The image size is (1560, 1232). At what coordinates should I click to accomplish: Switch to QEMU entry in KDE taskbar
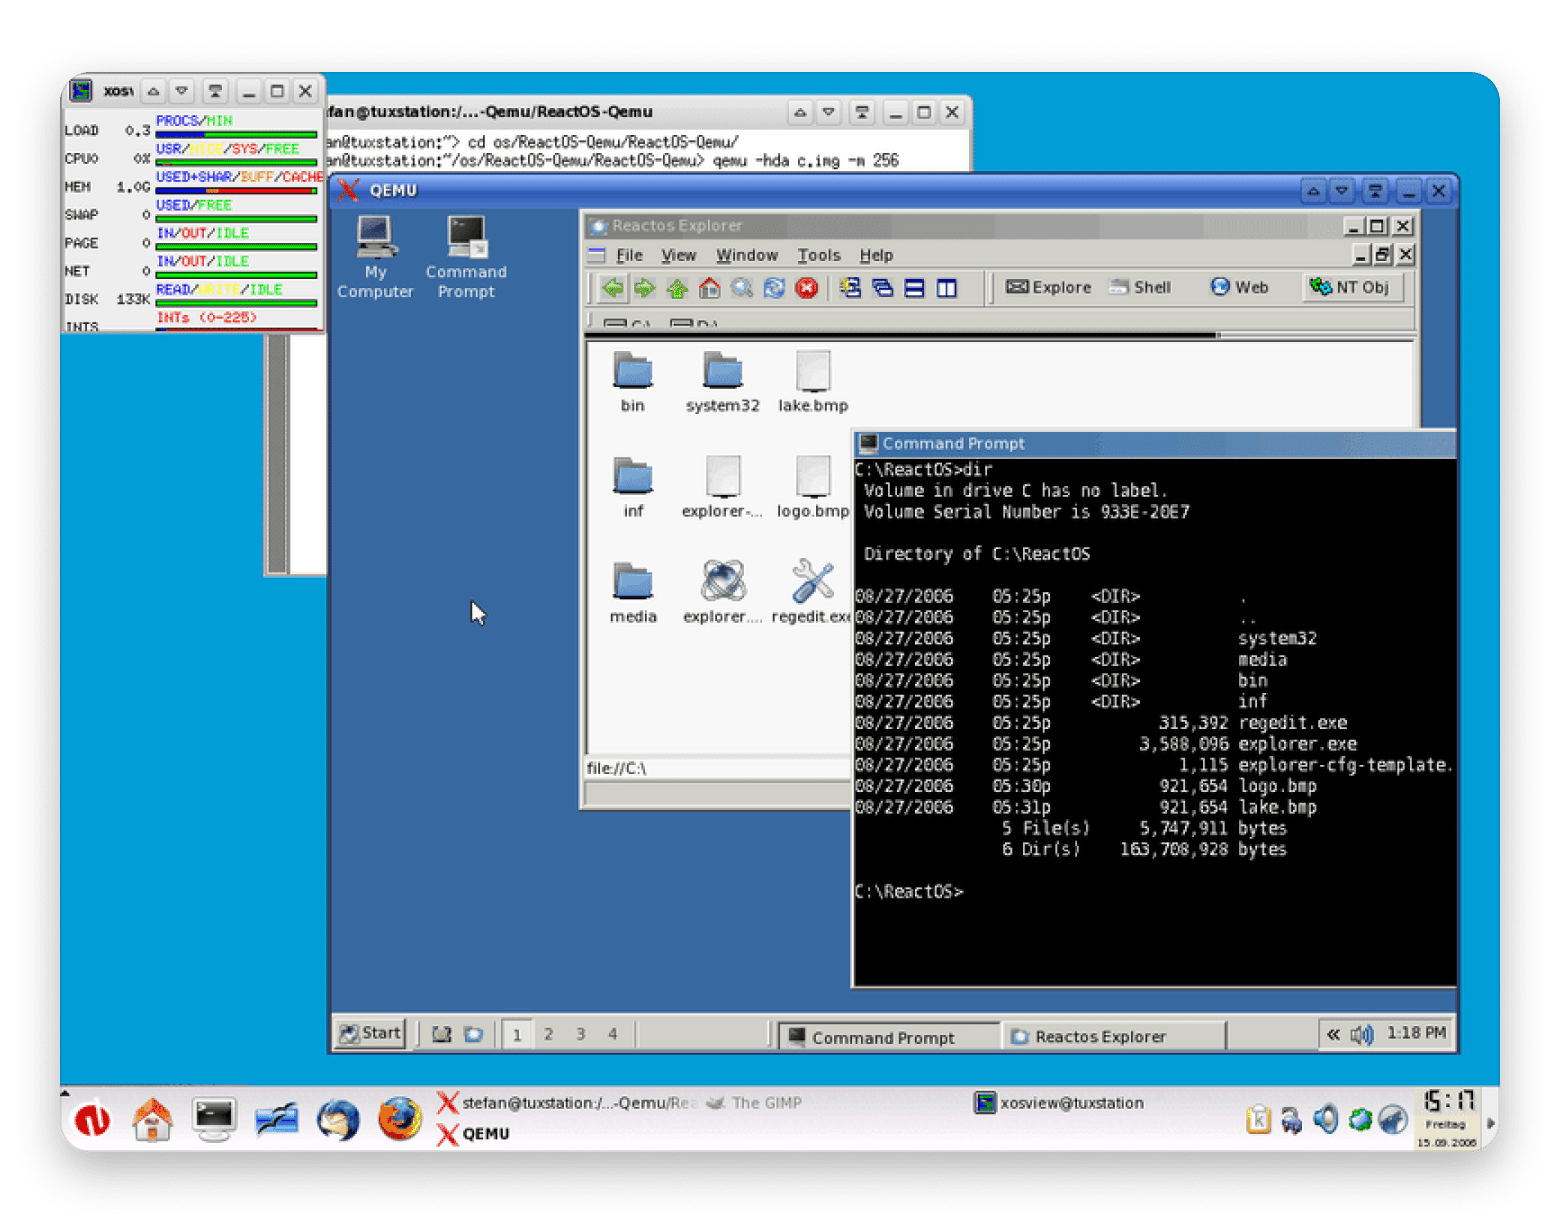(x=473, y=1134)
